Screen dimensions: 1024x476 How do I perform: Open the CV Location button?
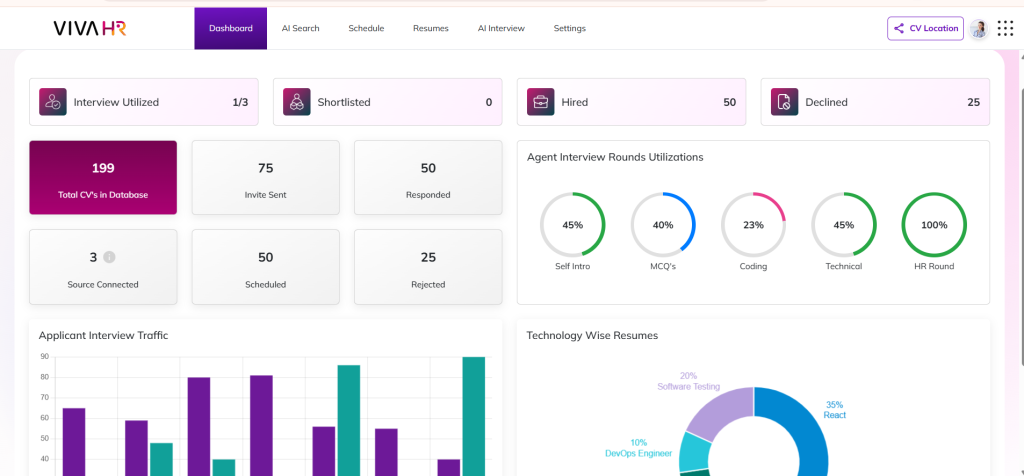tap(925, 28)
